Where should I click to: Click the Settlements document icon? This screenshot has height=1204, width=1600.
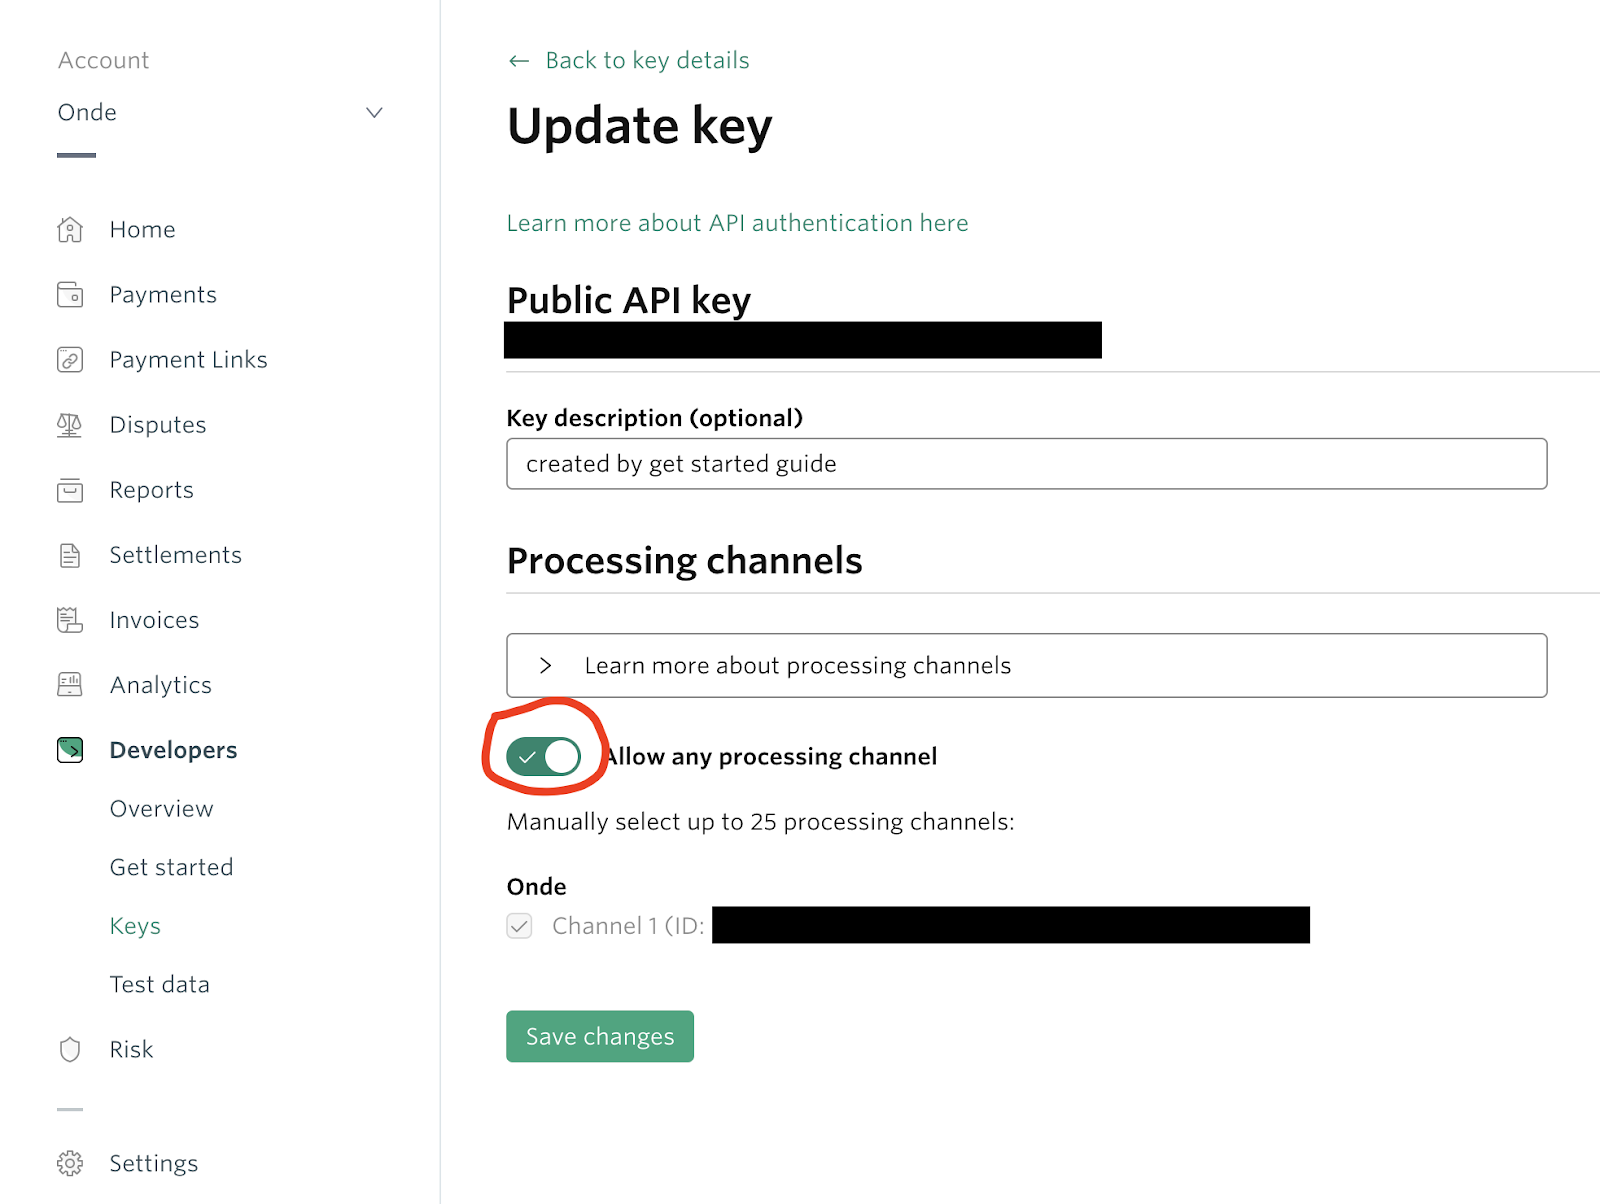70,555
